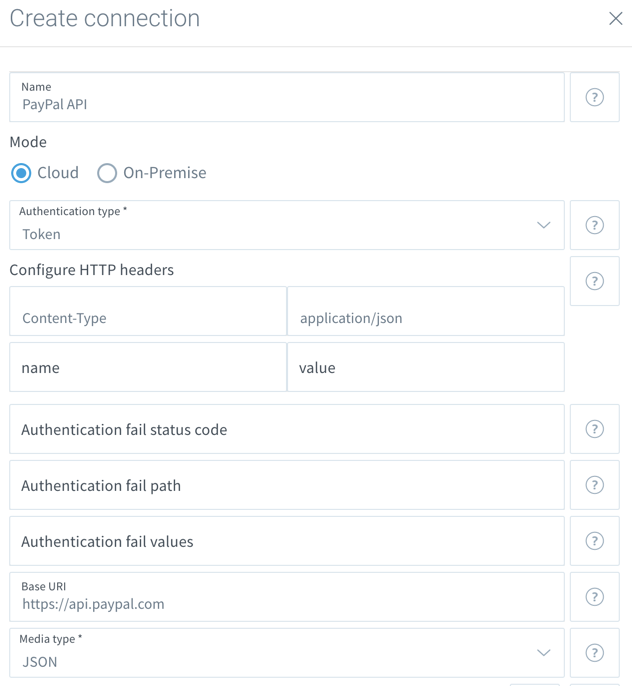Open help for Configure HTTP headers
Image resolution: width=632 pixels, height=686 pixels.
(x=595, y=281)
